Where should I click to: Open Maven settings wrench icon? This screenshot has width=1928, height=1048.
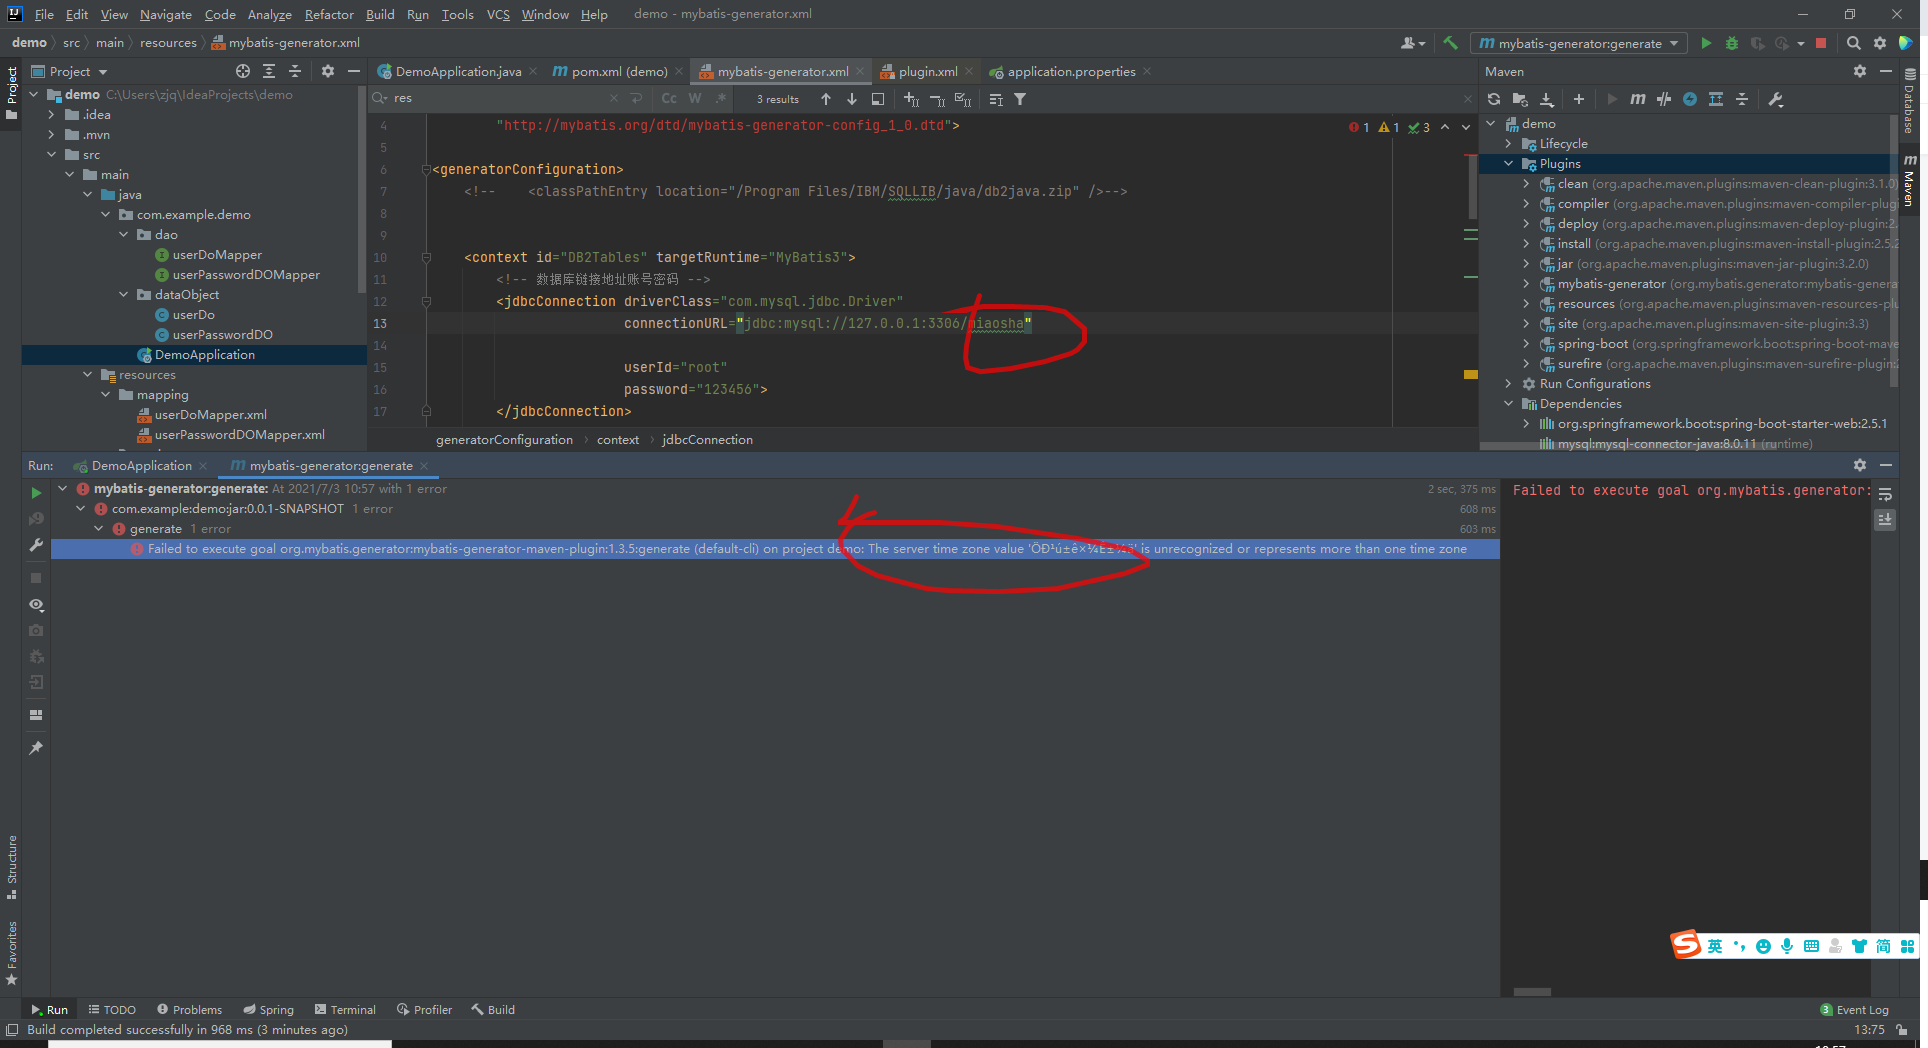point(1776,99)
